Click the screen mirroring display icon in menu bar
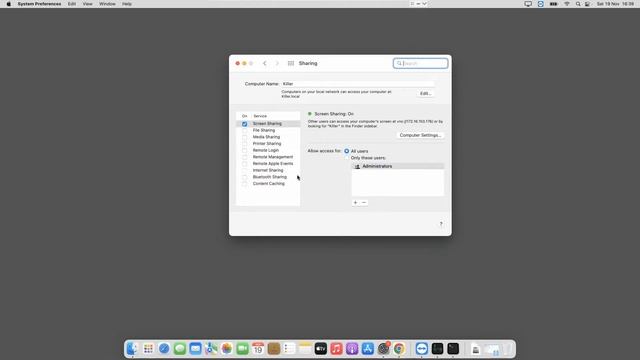 (x=528, y=4)
